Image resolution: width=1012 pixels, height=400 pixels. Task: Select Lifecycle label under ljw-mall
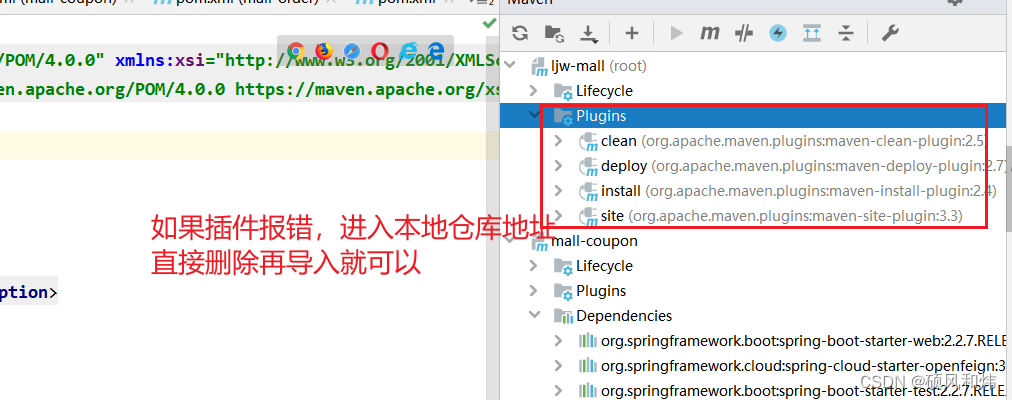point(604,91)
